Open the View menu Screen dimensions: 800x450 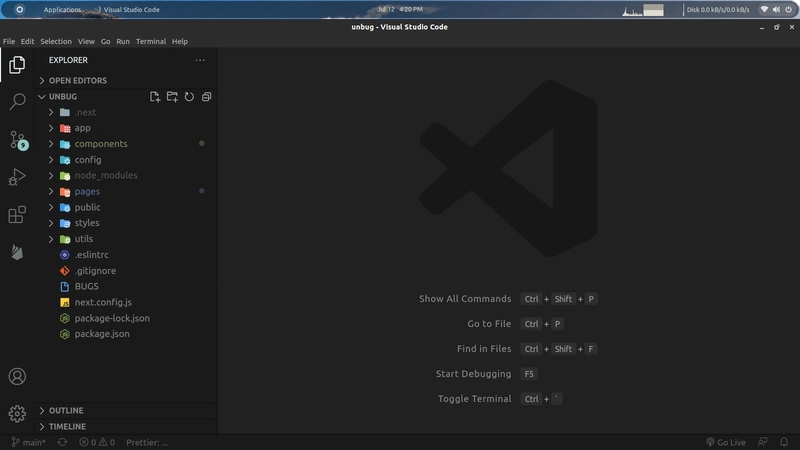tap(86, 41)
